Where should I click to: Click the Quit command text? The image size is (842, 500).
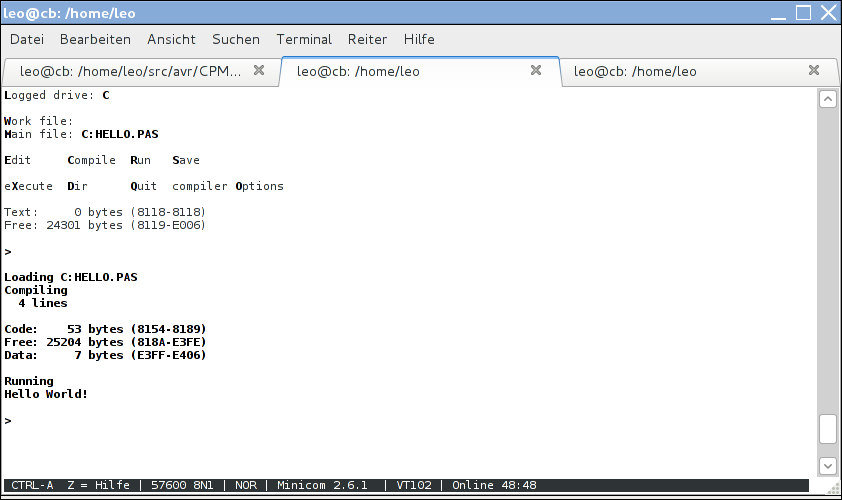point(144,186)
